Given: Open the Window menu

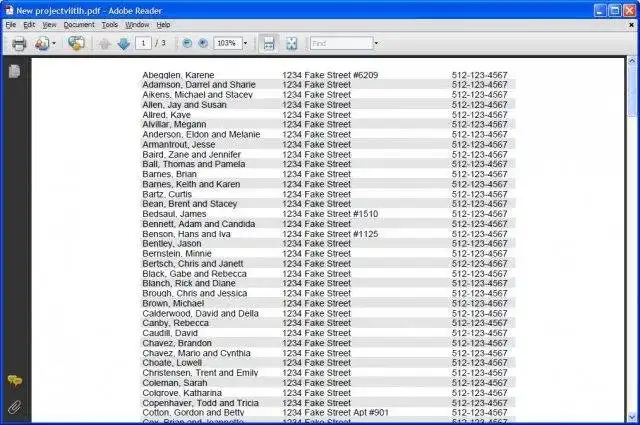Looking at the screenshot, I should pyautogui.click(x=137, y=25).
